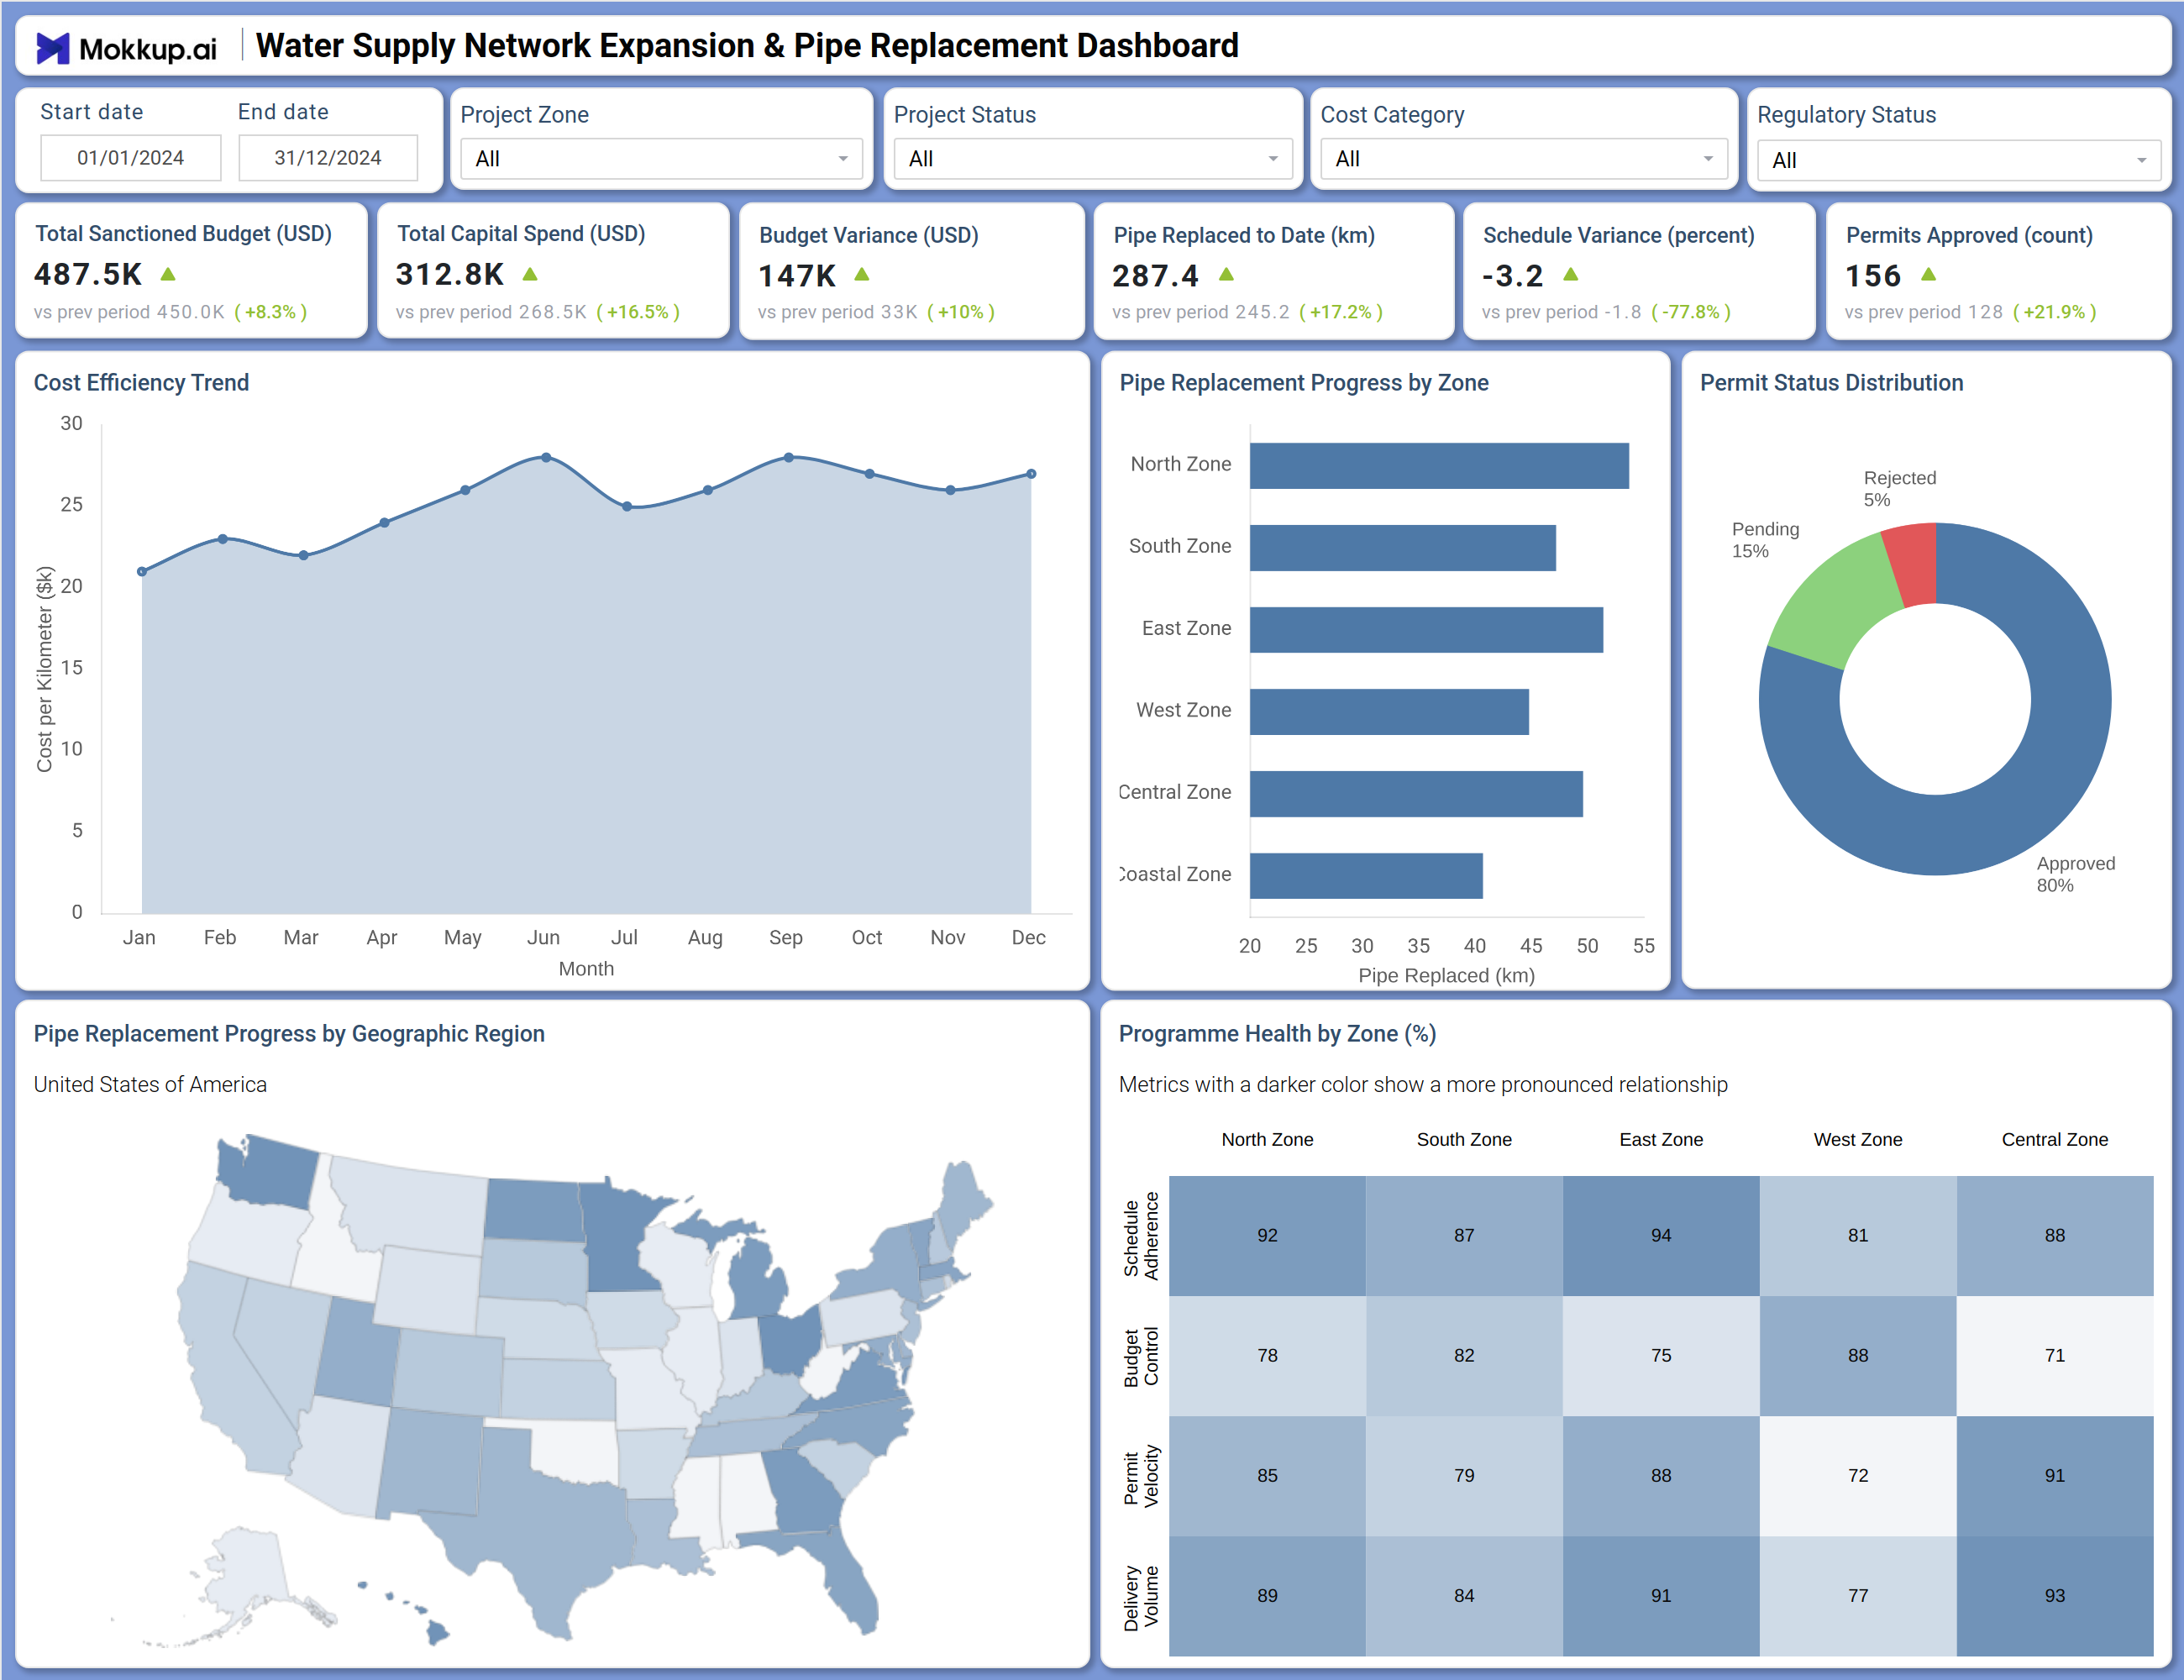
Task: Click the Jan data point on cost trend
Action: pyautogui.click(x=142, y=571)
